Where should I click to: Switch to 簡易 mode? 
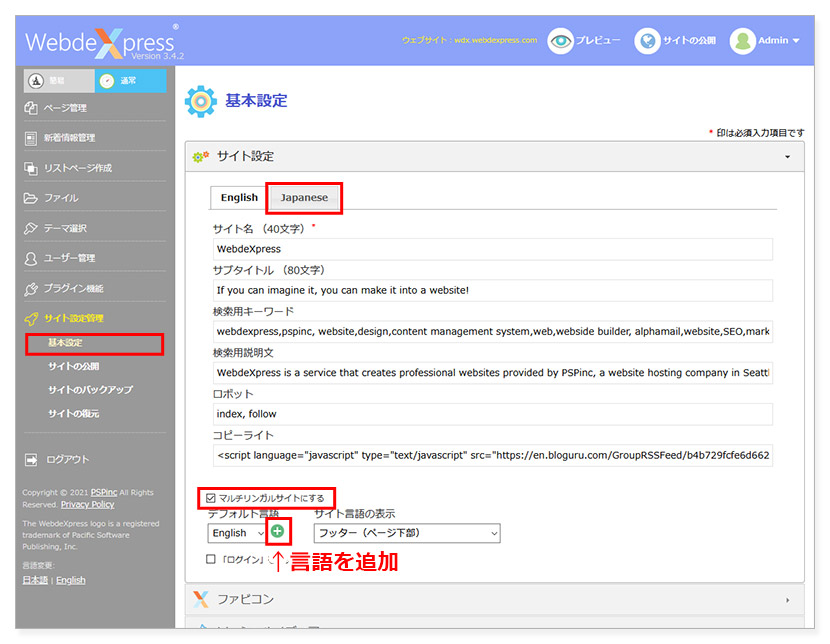[x=59, y=81]
